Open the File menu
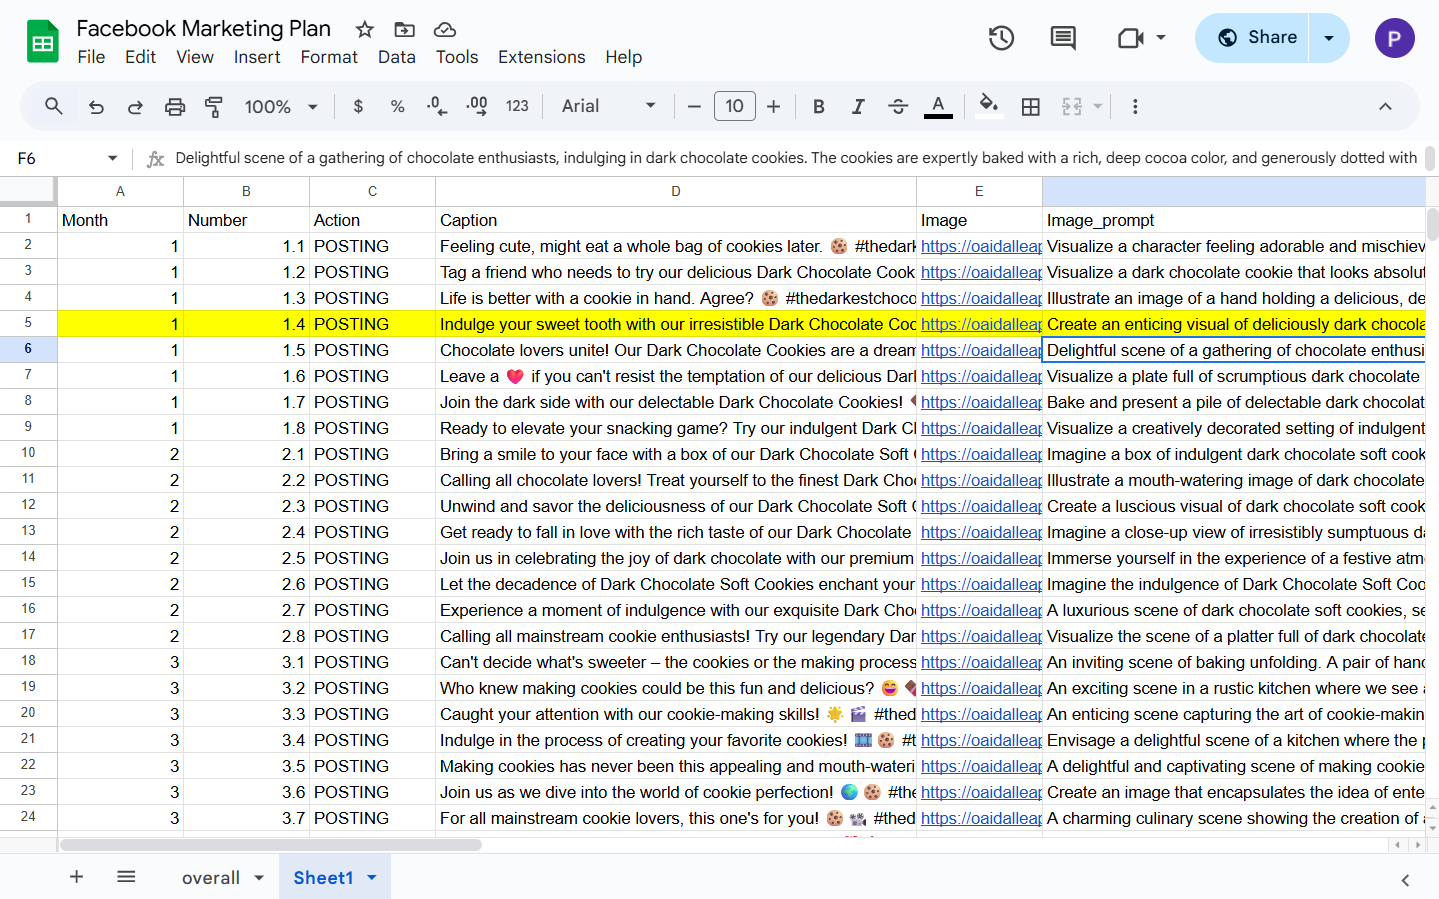Image resolution: width=1439 pixels, height=899 pixels. tap(91, 57)
